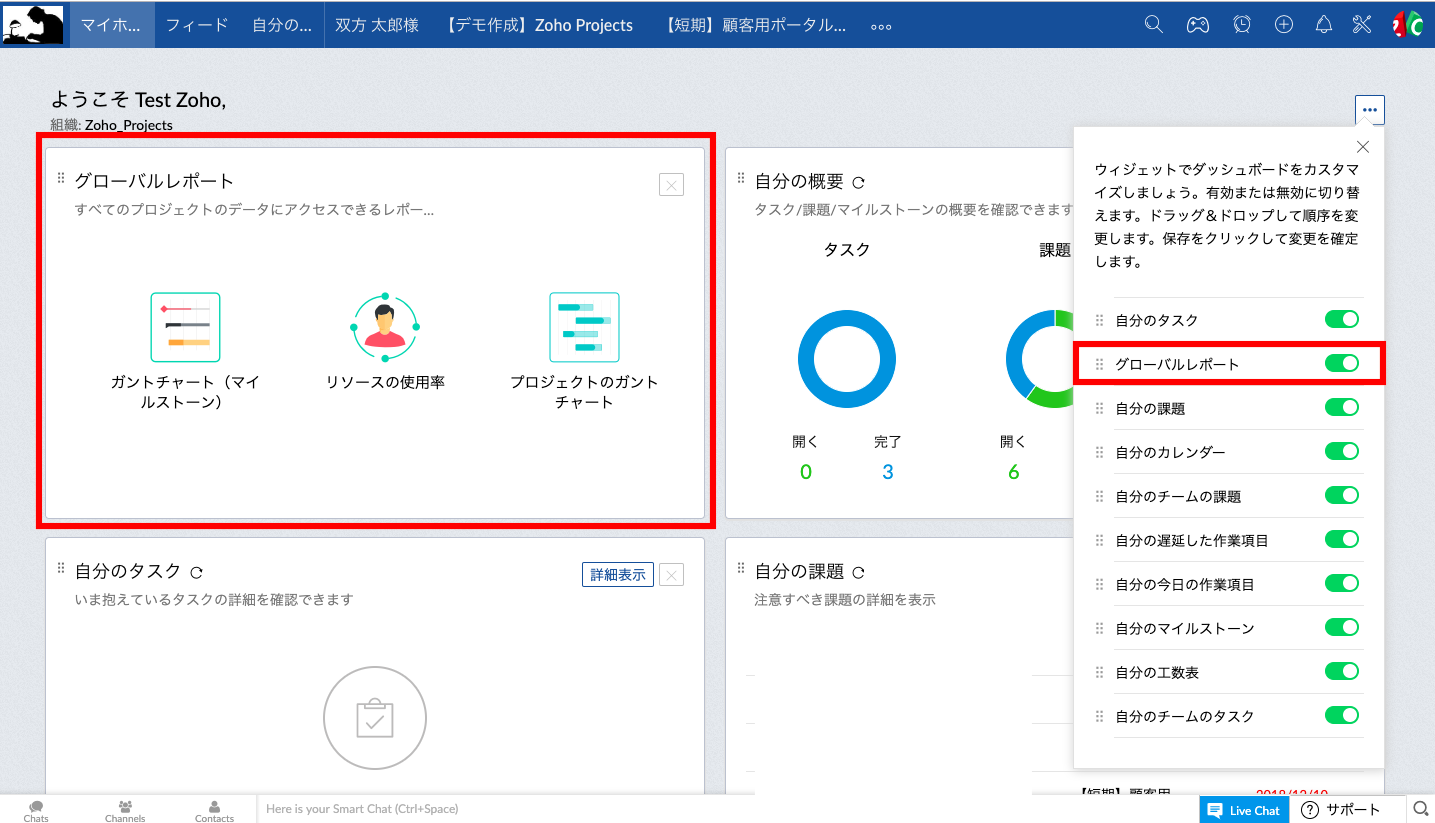Open ガントチャート（マイルストーン）report icon
The height and width of the screenshot is (823, 1435).
185,327
